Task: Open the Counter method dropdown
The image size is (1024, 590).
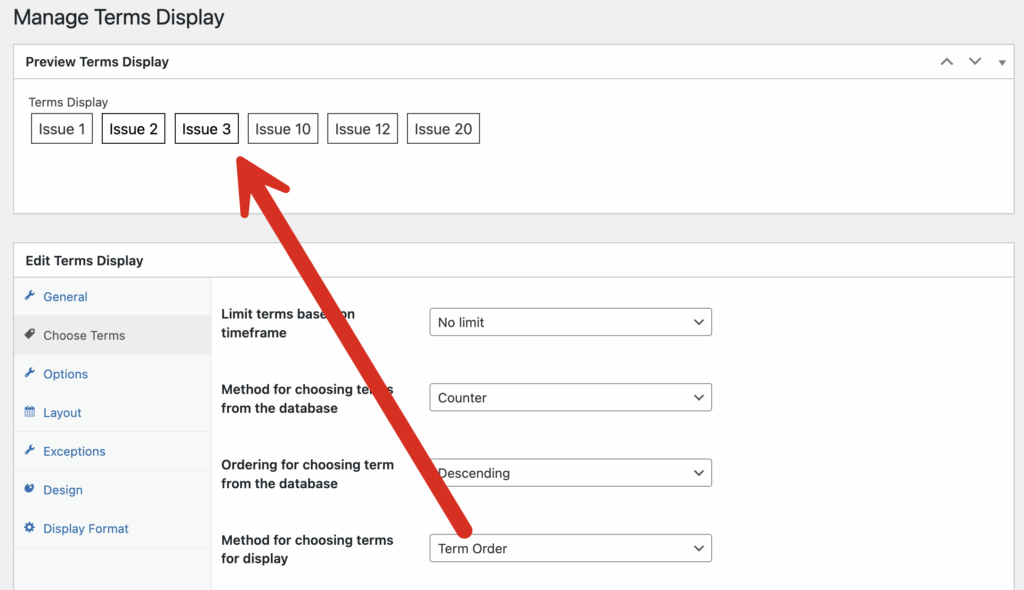Action: point(570,397)
